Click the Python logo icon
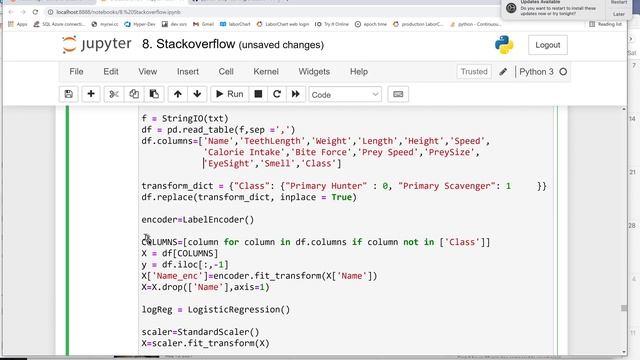The height and width of the screenshot is (360, 640). click(504, 45)
